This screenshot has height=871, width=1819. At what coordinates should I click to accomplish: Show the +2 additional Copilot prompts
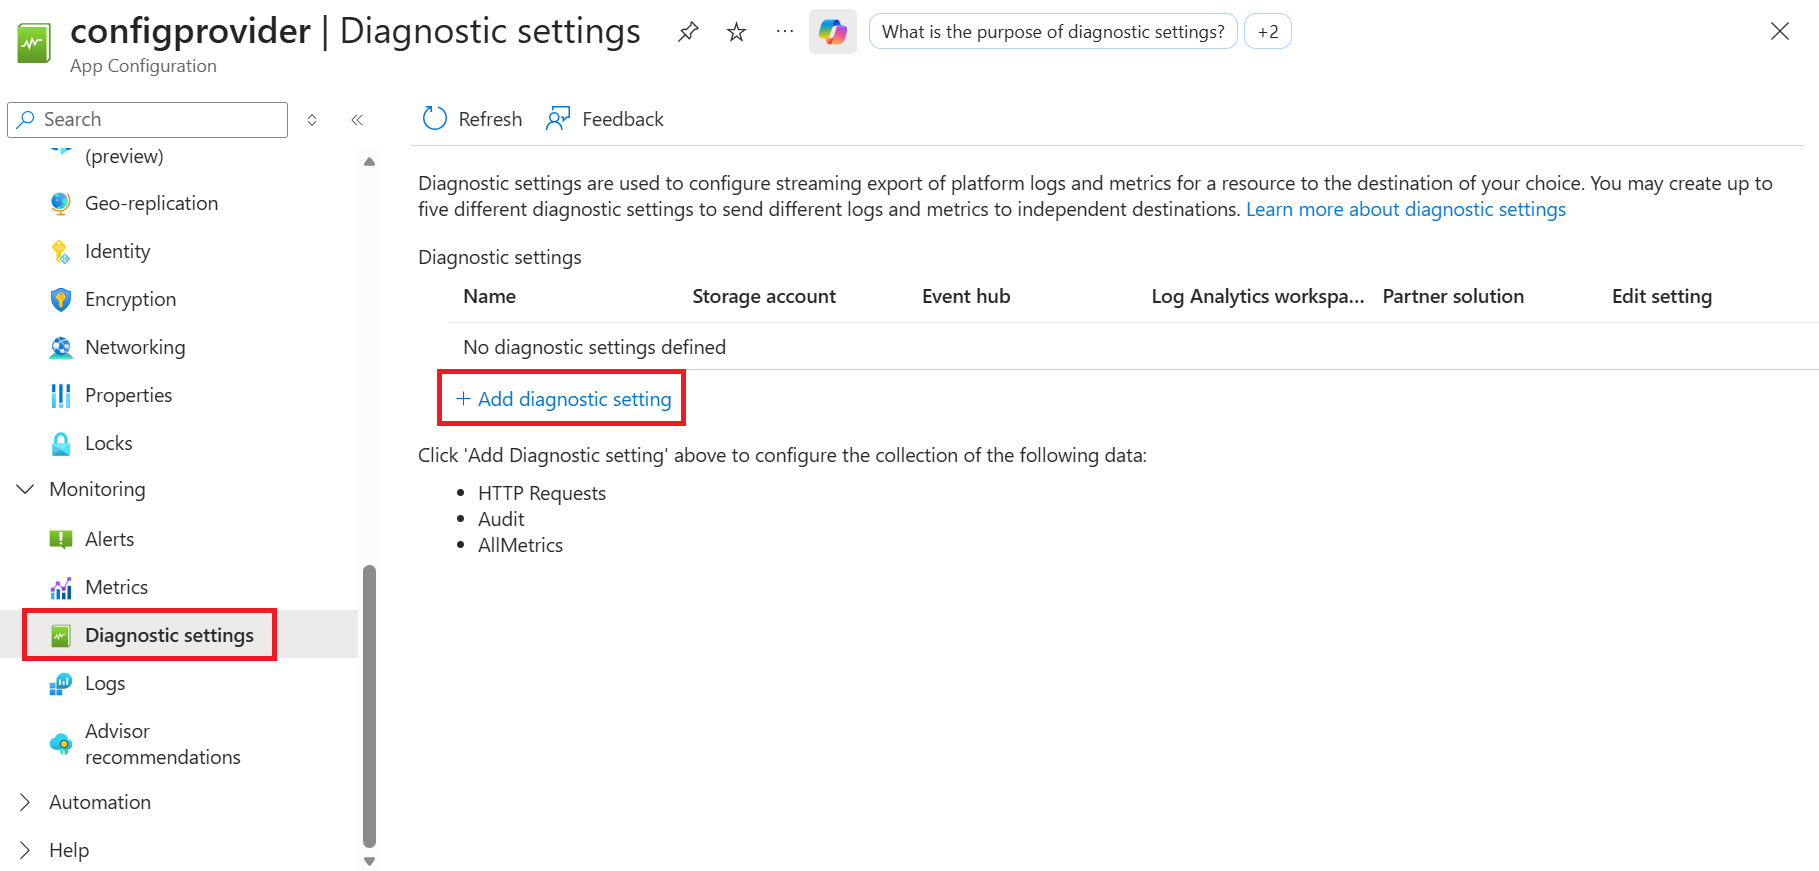click(1268, 32)
